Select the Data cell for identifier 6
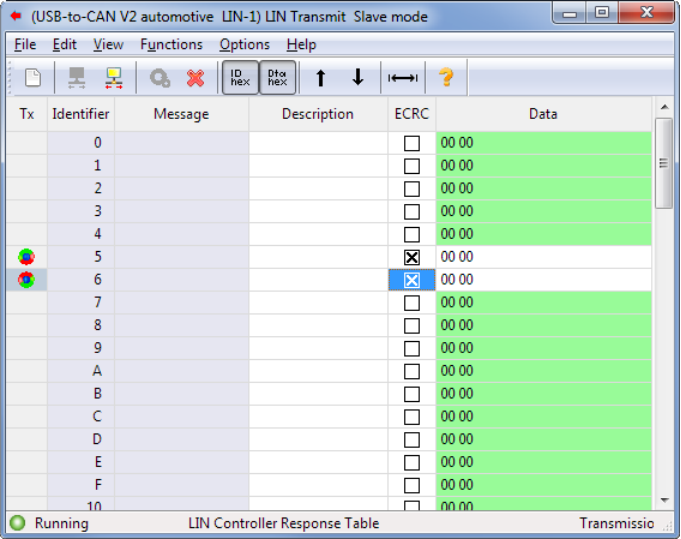 point(543,280)
